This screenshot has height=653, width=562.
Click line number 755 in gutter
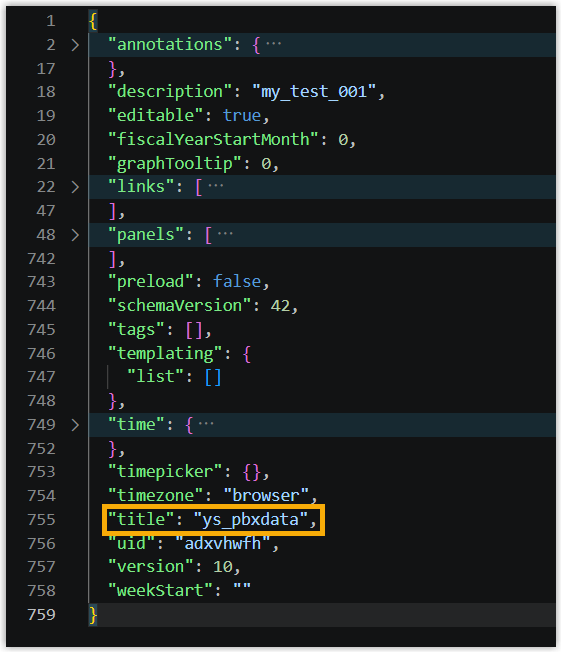[41, 520]
